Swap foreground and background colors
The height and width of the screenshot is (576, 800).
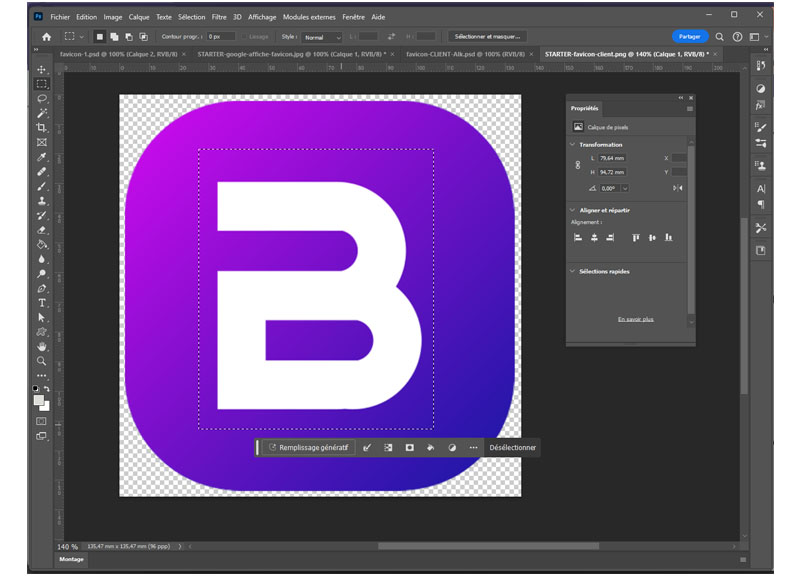pos(46,389)
